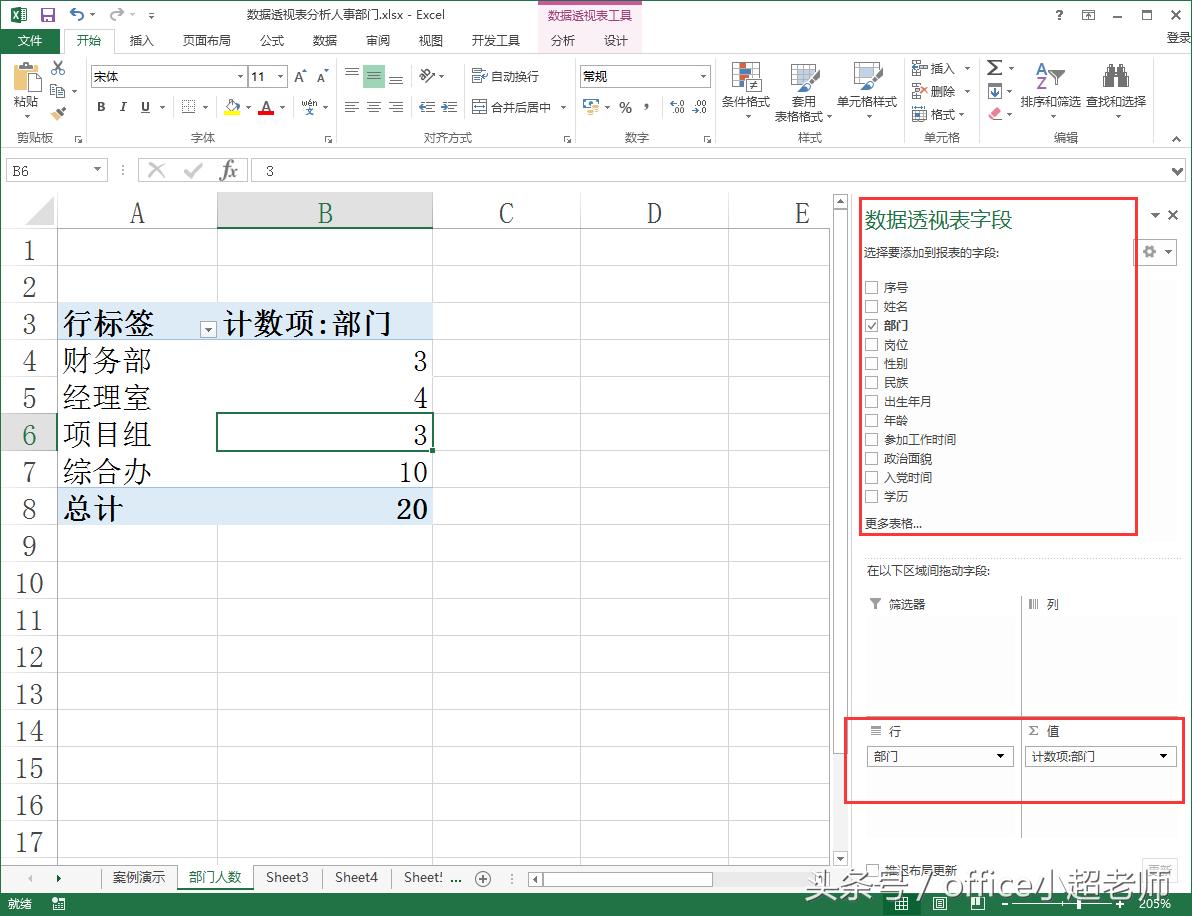The width and height of the screenshot is (1192, 916).
Task: Open the 行标签 filter dropdown
Action: [208, 327]
